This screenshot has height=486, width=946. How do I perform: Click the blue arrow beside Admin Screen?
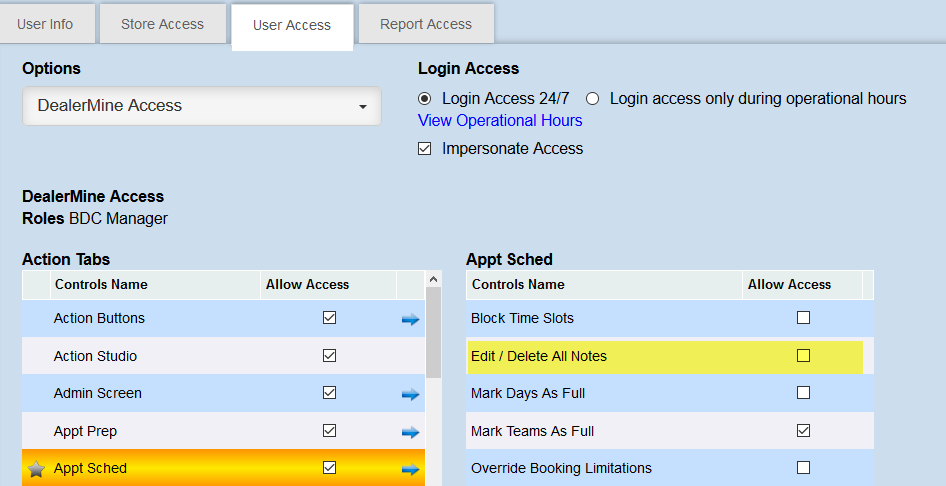(410, 395)
